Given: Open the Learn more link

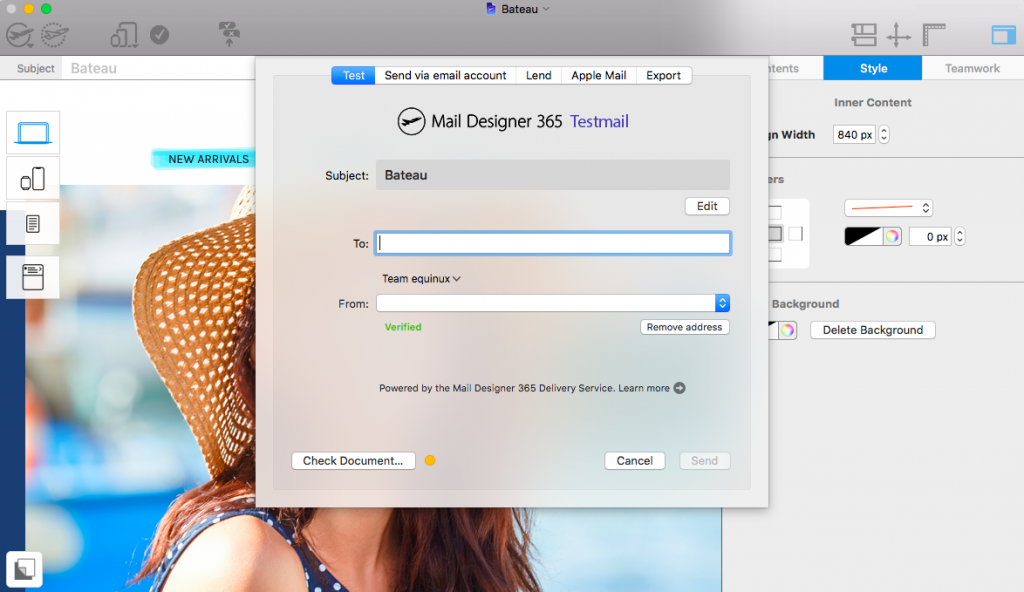Looking at the screenshot, I should pos(644,388).
